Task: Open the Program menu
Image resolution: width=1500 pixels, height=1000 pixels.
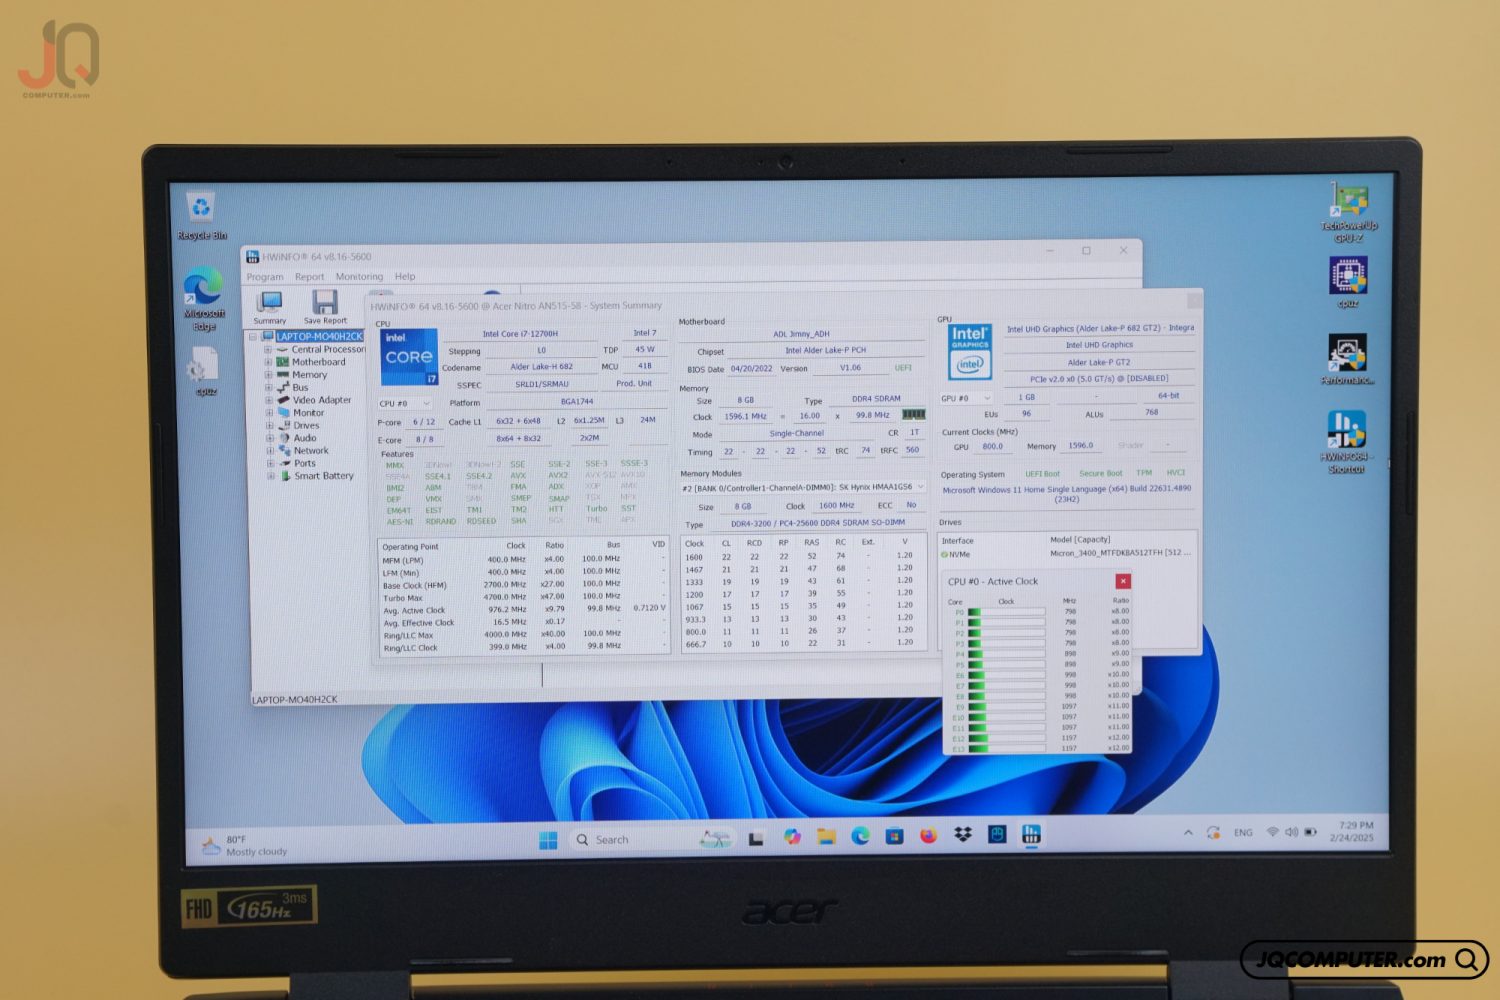Action: tap(265, 277)
